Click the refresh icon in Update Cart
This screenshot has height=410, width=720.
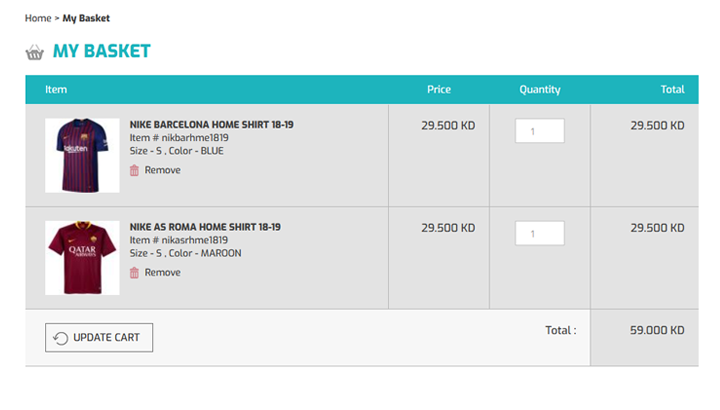click(x=61, y=338)
